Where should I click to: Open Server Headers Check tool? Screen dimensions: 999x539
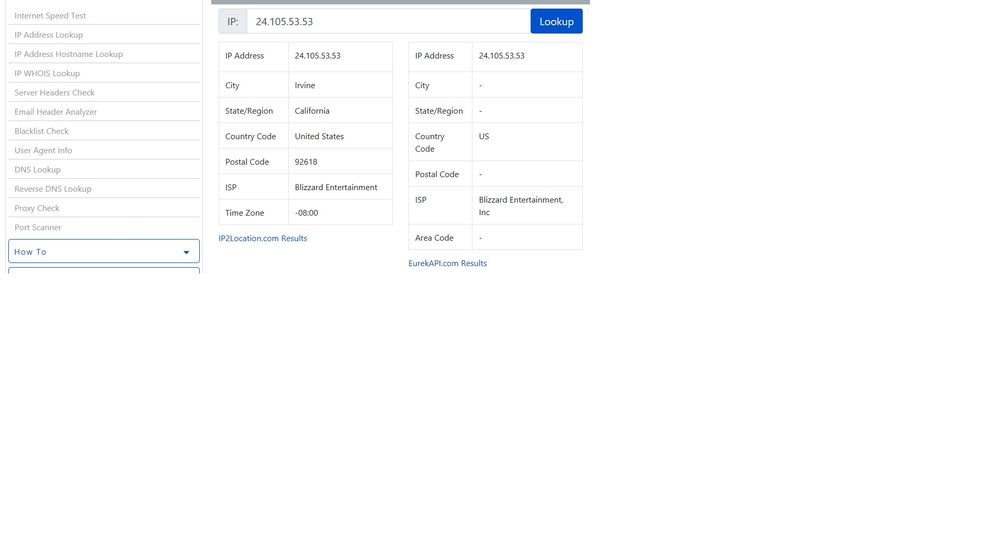(x=54, y=93)
